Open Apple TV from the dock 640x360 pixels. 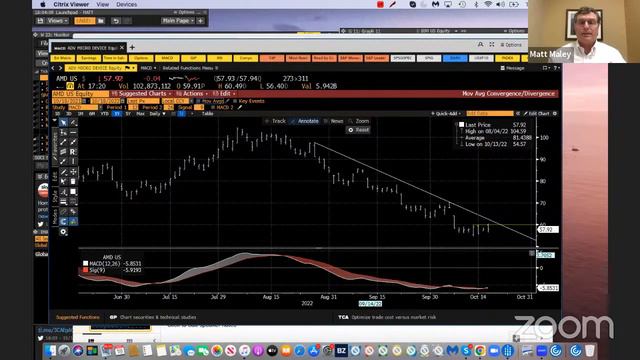pyautogui.click(x=272, y=351)
